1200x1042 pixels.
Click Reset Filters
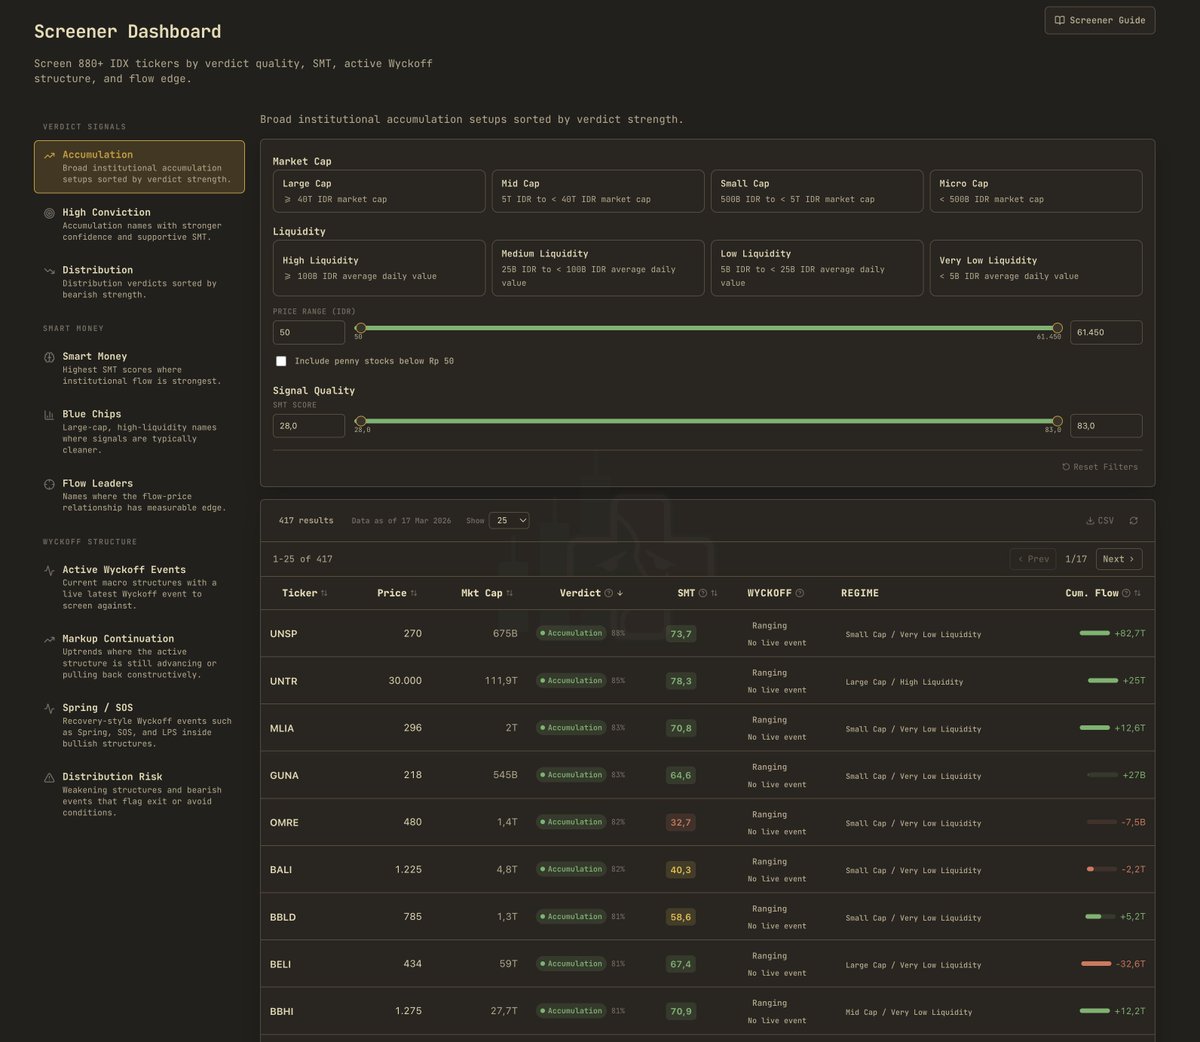tap(1100, 467)
